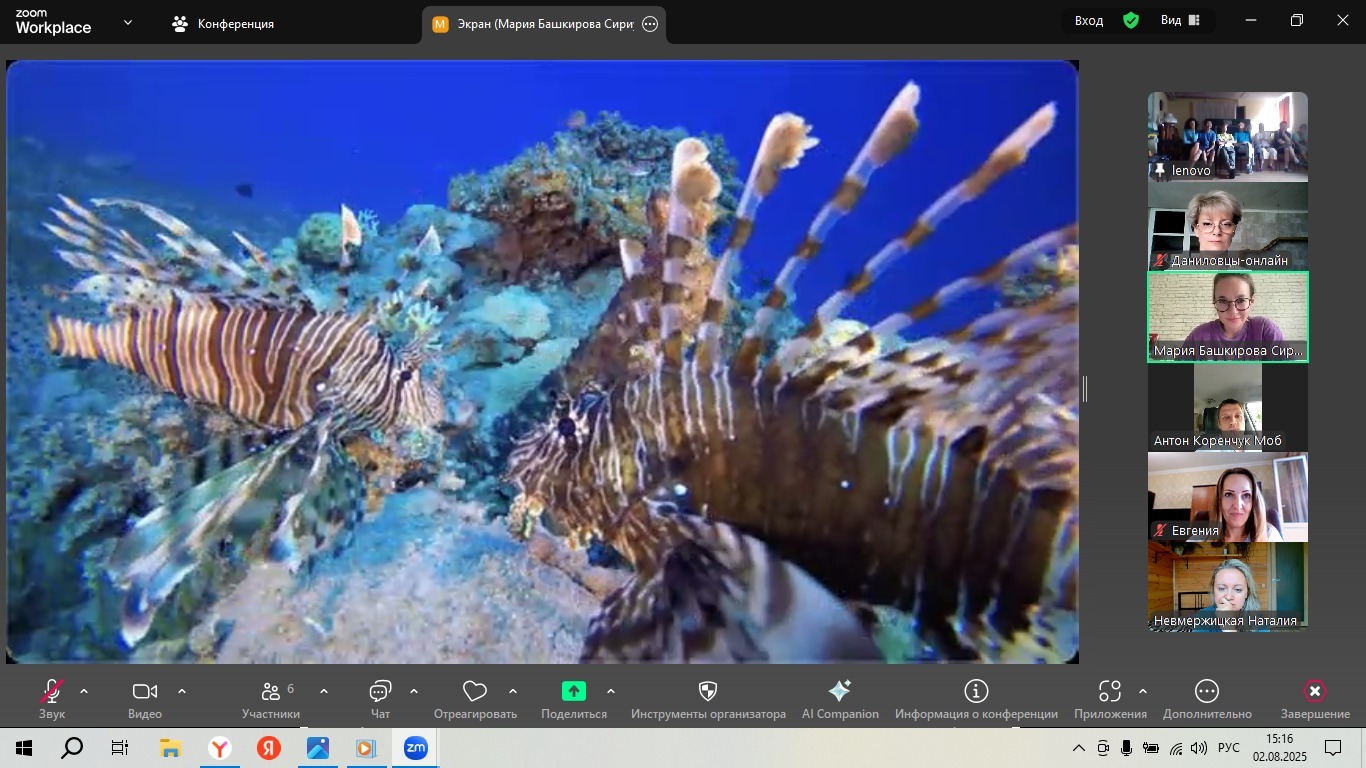Switch to the Конференция tab
Screen dimensions: 1366x768
click(x=223, y=23)
